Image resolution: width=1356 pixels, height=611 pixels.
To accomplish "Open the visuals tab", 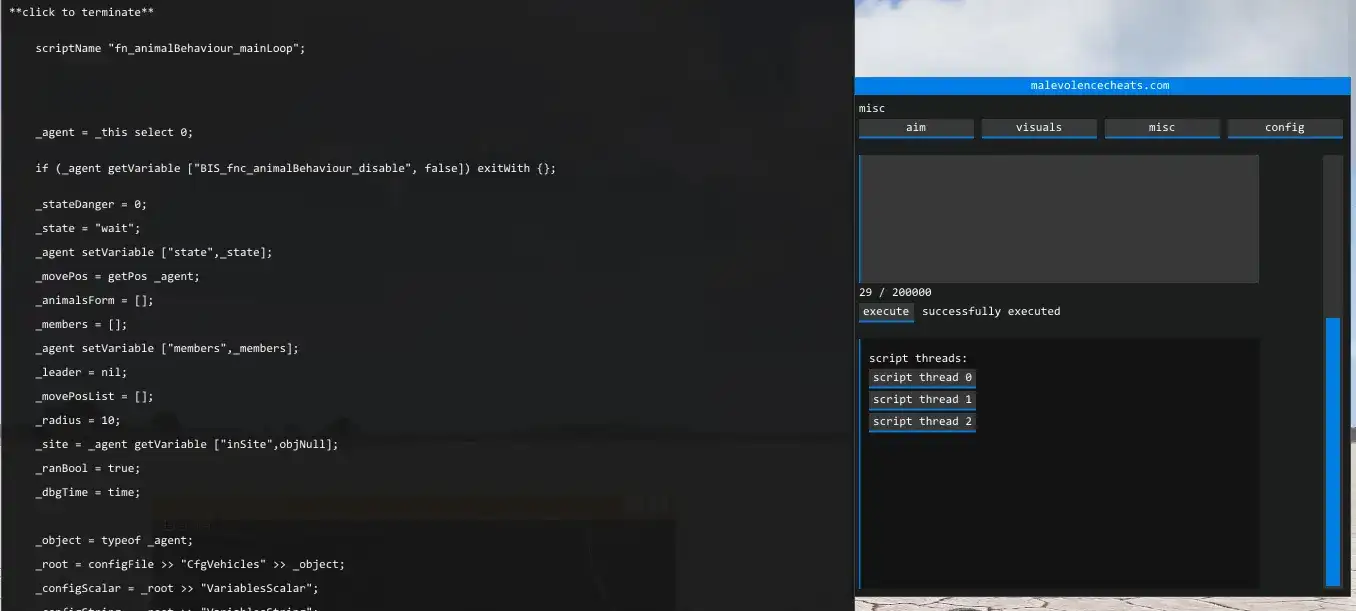I will click(x=1038, y=127).
